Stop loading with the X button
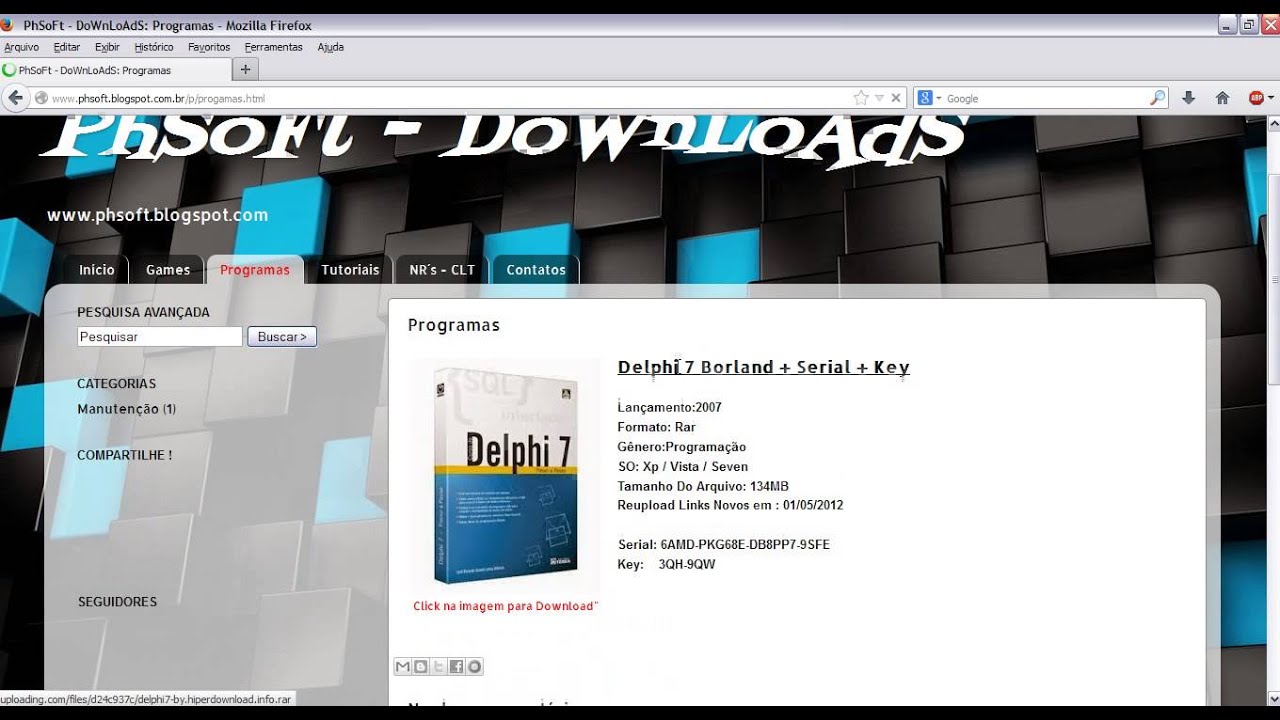Screen dimensions: 1280x720 pyautogui.click(x=896, y=98)
